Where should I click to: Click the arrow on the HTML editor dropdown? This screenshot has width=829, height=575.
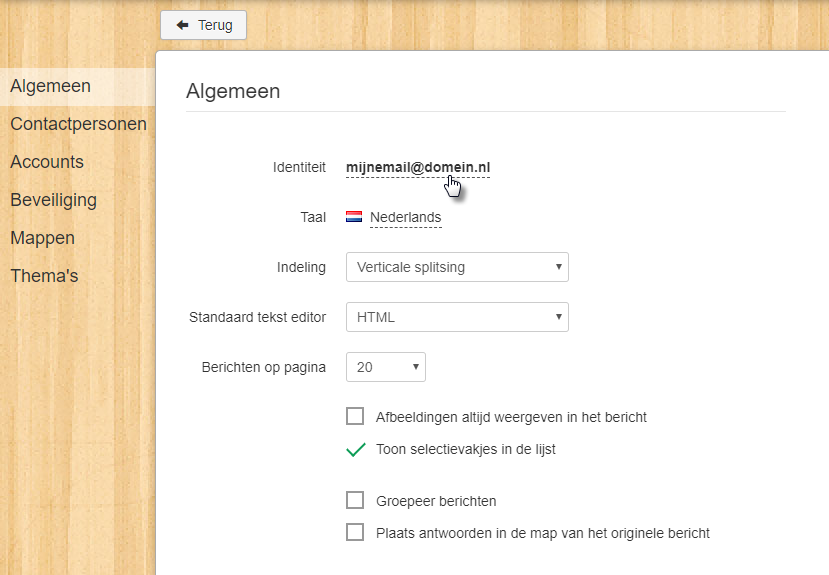(x=558, y=317)
